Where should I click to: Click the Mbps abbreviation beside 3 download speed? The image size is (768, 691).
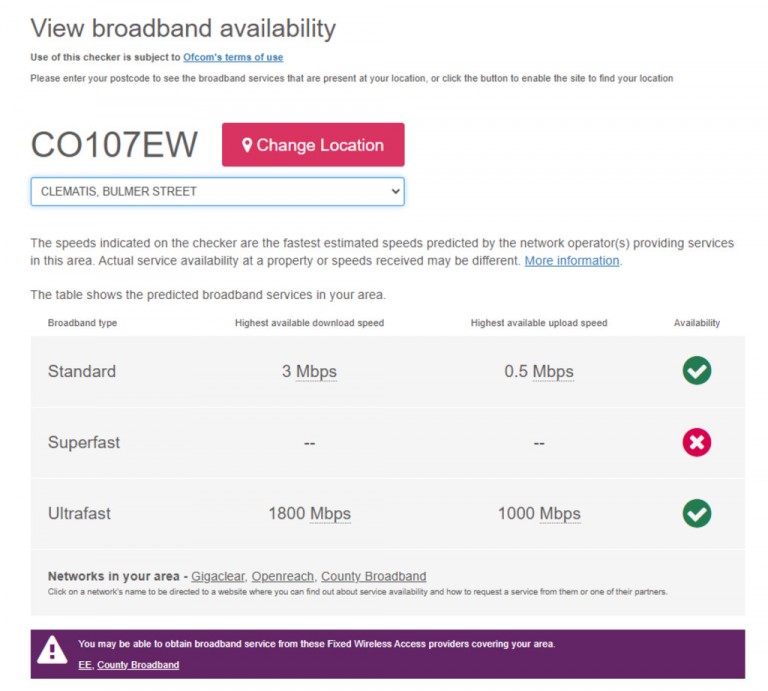click(x=316, y=372)
